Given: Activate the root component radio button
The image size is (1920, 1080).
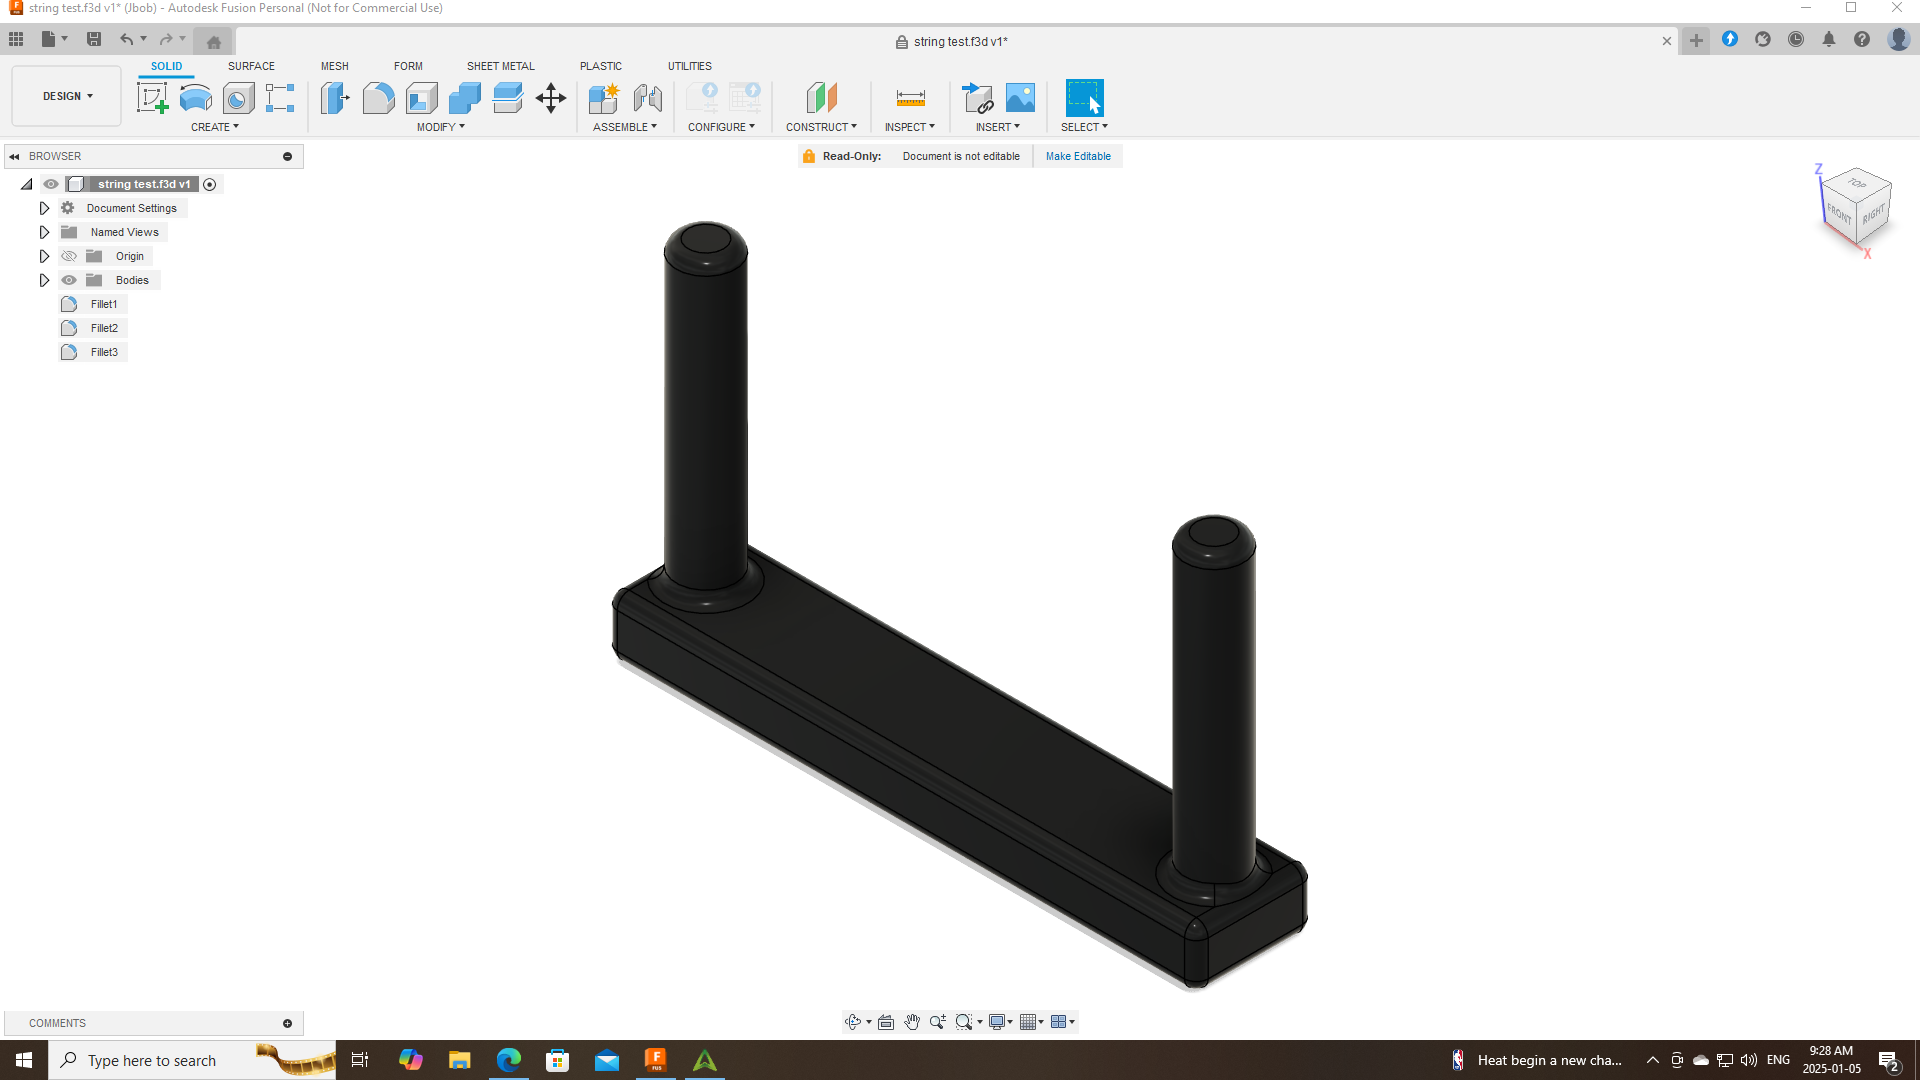Looking at the screenshot, I should point(209,184).
